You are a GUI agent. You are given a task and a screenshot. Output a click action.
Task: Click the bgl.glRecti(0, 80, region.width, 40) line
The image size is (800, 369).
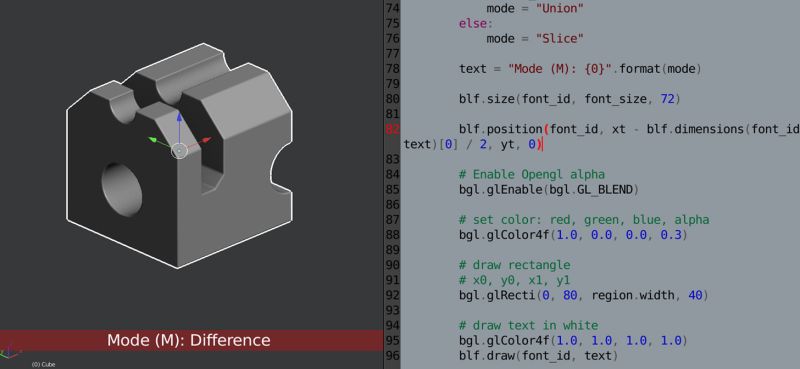pyautogui.click(x=584, y=296)
